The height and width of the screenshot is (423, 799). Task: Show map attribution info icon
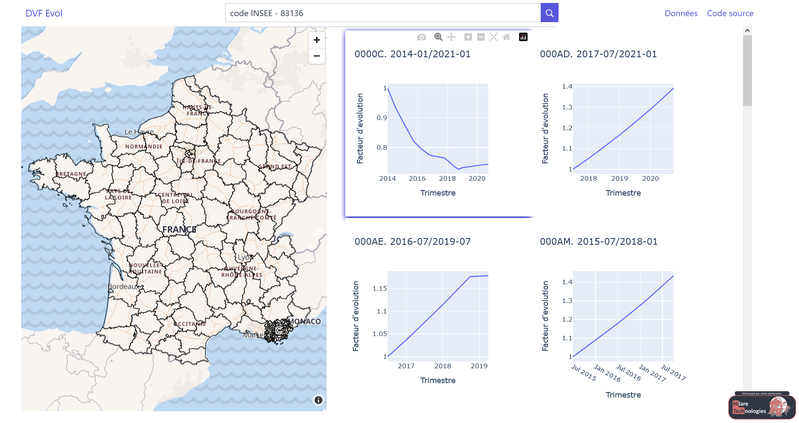point(318,400)
